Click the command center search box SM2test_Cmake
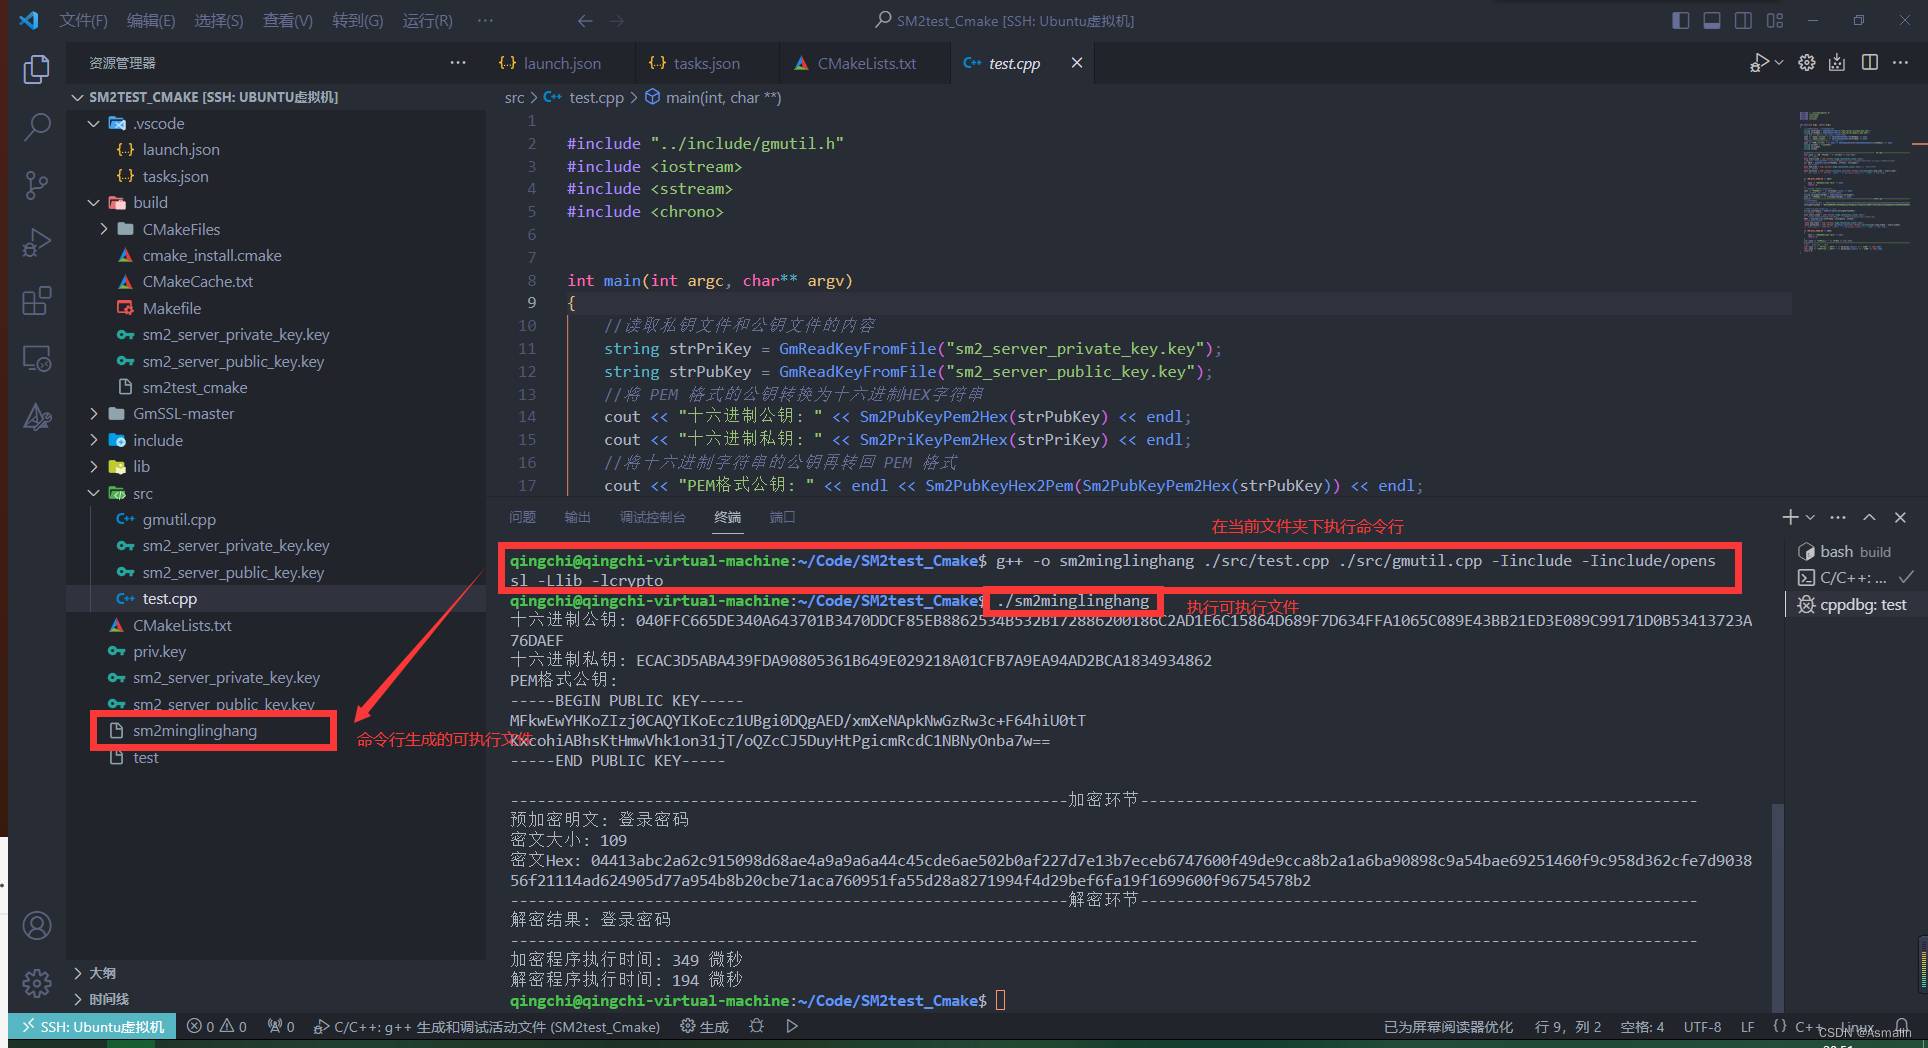1928x1048 pixels. pos(1004,20)
